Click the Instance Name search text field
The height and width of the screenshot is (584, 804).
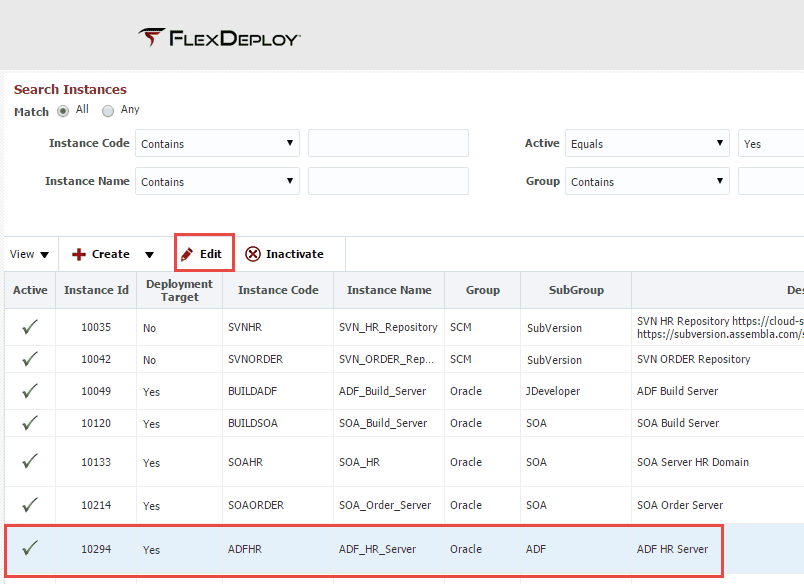point(388,181)
